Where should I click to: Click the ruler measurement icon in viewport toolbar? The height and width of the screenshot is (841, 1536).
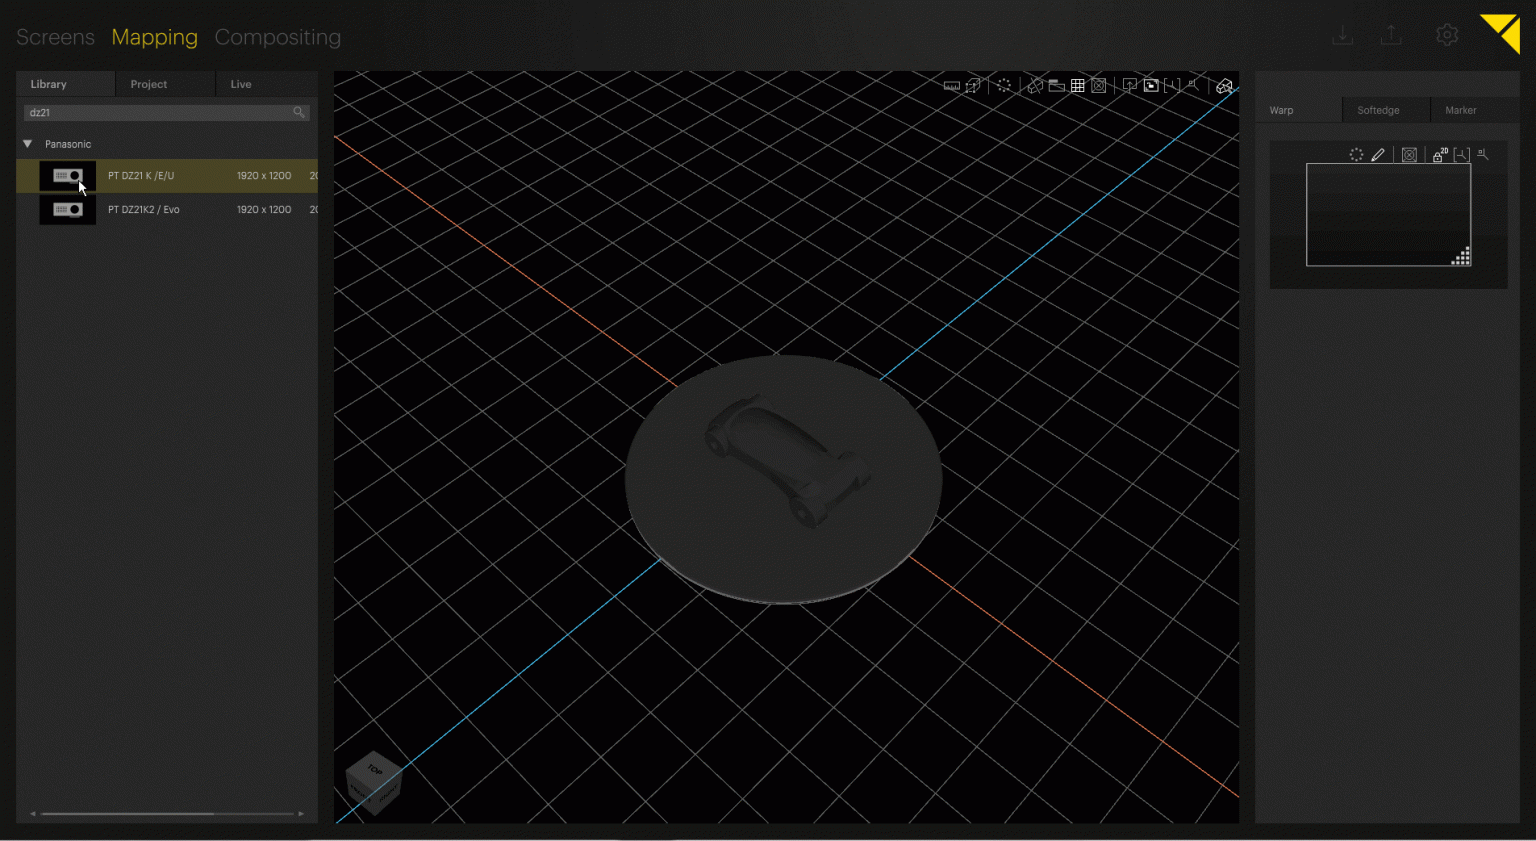(x=952, y=86)
